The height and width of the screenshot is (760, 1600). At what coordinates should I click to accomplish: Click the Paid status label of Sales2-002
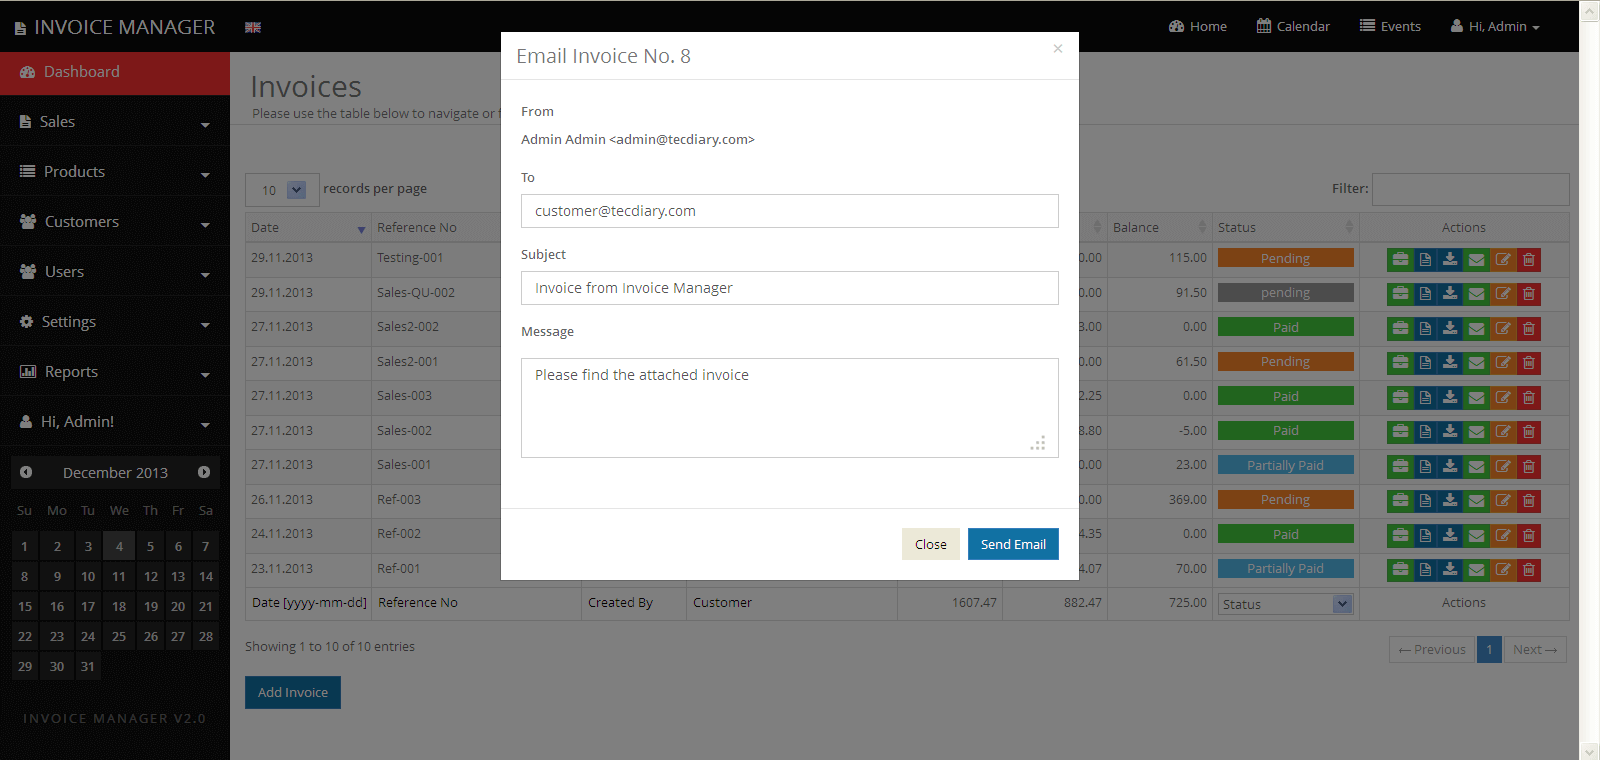[1285, 327]
